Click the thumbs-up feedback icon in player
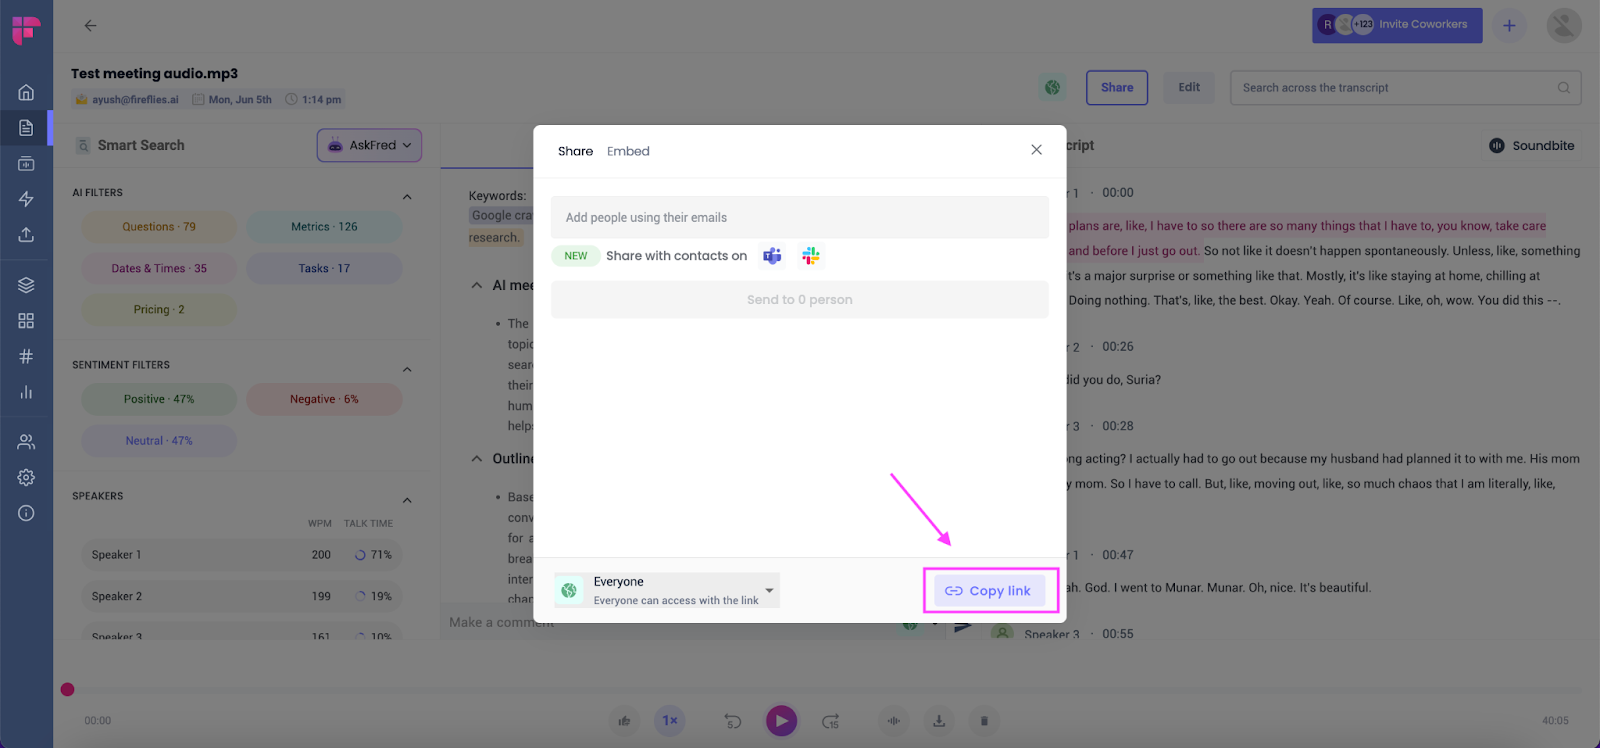This screenshot has height=748, width=1600. click(624, 721)
